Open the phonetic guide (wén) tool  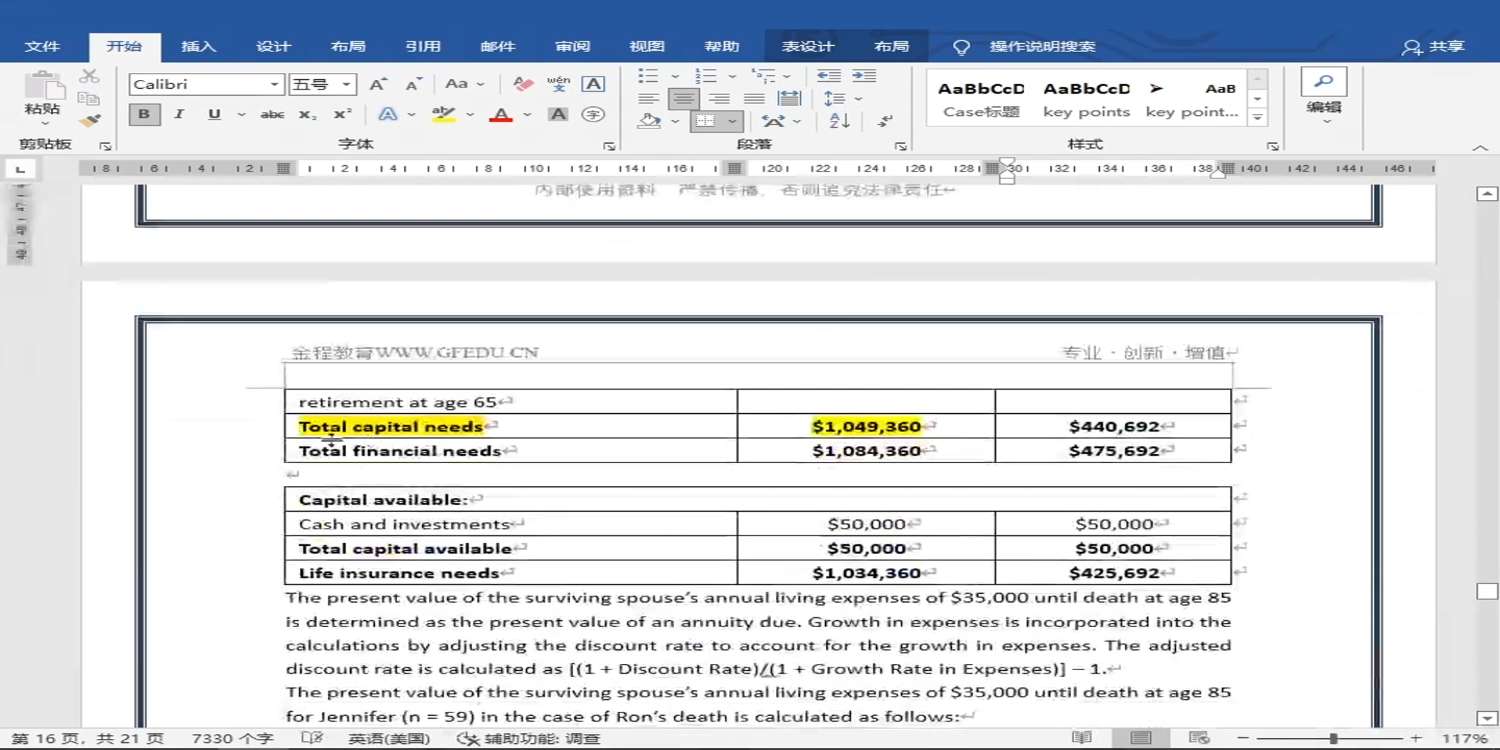[558, 84]
